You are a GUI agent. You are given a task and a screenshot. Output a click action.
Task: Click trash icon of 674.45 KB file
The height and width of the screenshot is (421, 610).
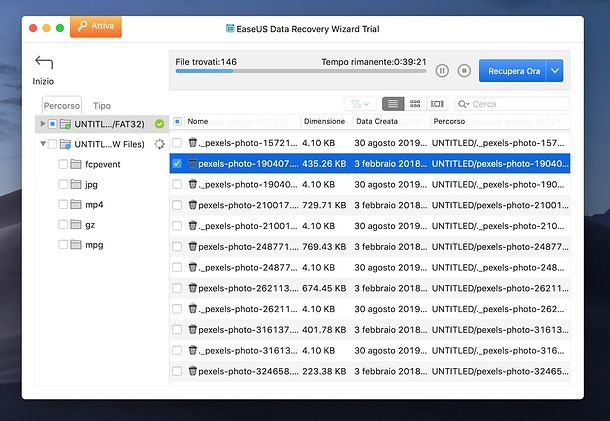click(193, 288)
